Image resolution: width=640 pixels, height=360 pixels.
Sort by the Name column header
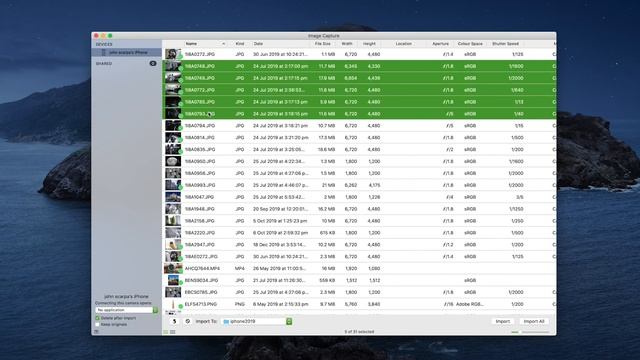coord(191,44)
